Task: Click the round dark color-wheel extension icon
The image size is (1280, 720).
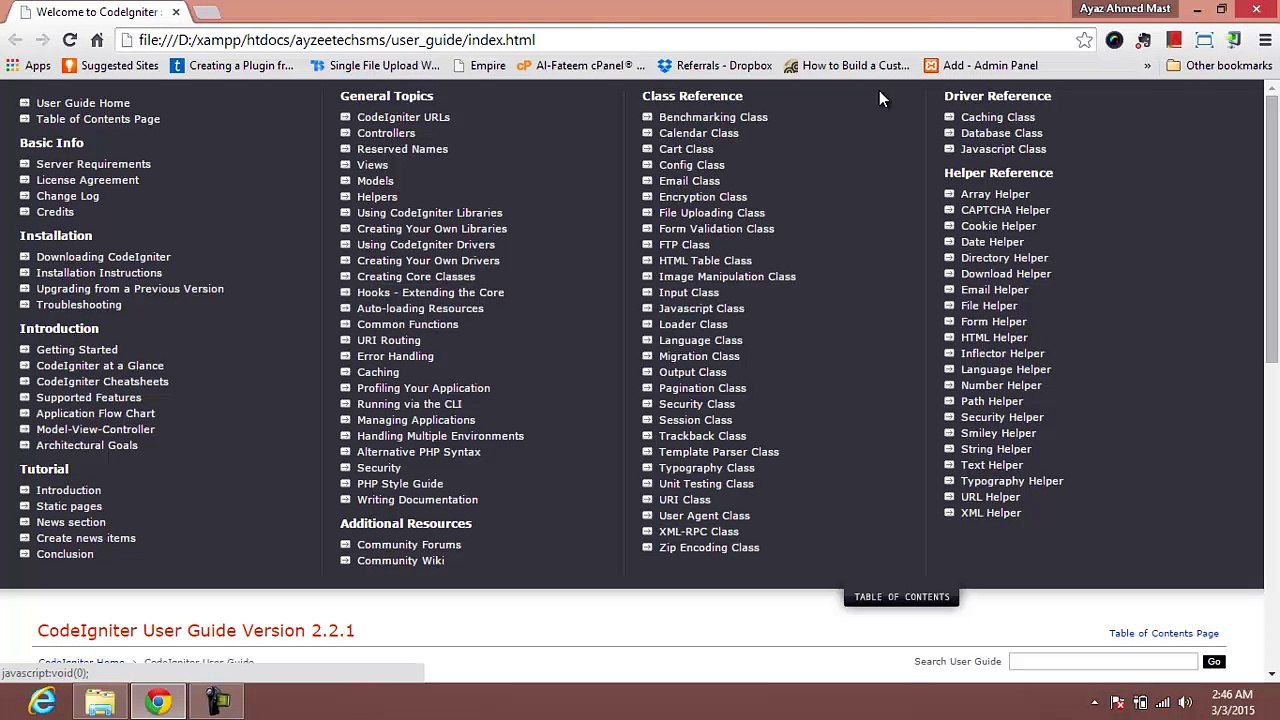Action: coord(1114,40)
